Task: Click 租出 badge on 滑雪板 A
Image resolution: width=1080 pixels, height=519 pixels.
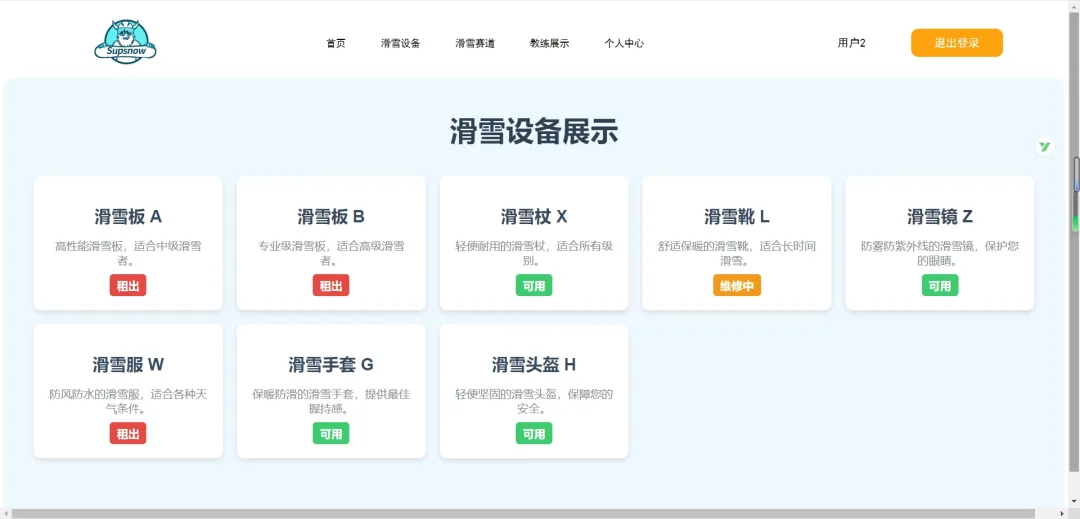Action: point(128,286)
